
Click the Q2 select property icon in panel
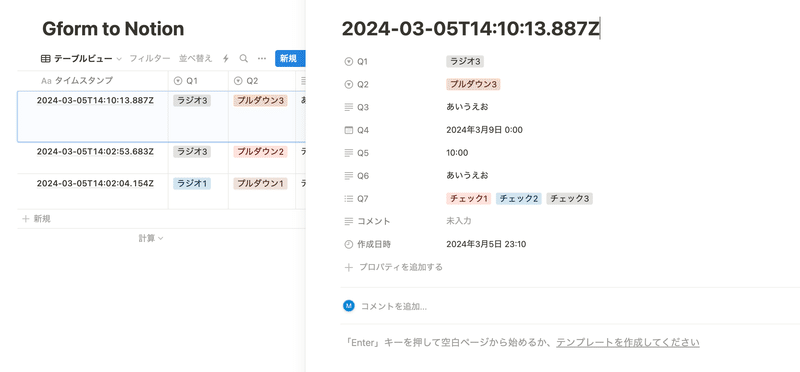(x=349, y=85)
